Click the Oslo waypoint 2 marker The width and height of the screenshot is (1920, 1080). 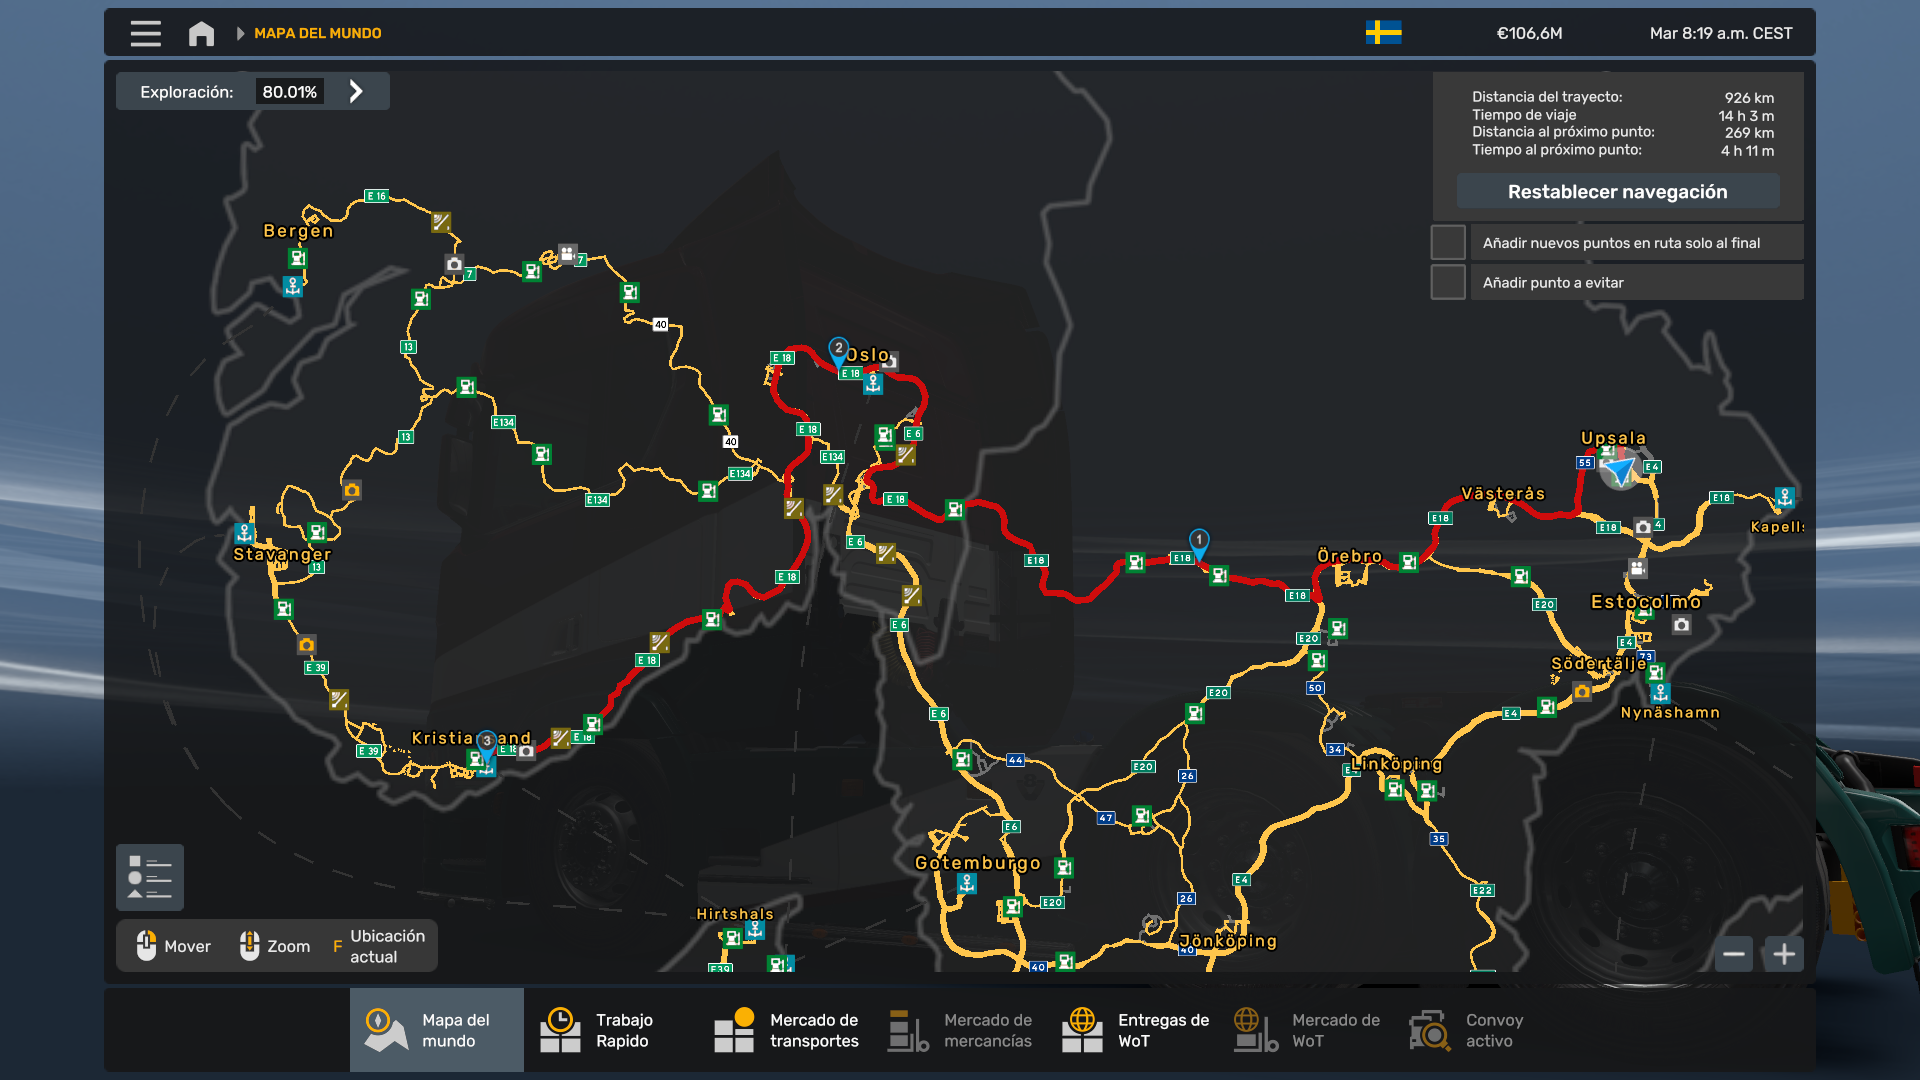(839, 349)
